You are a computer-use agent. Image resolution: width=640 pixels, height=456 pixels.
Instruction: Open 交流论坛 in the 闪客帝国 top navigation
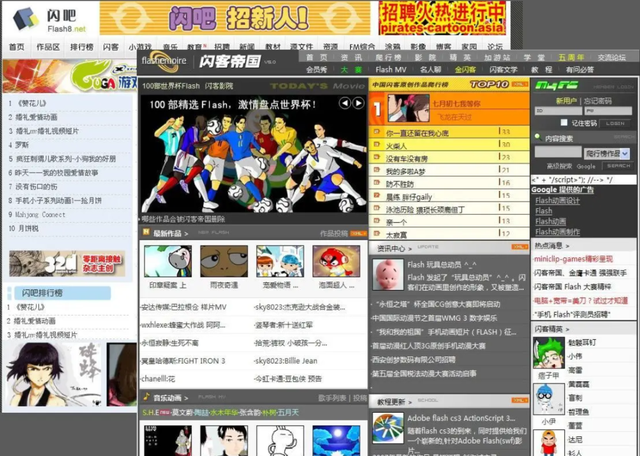tap(611, 57)
